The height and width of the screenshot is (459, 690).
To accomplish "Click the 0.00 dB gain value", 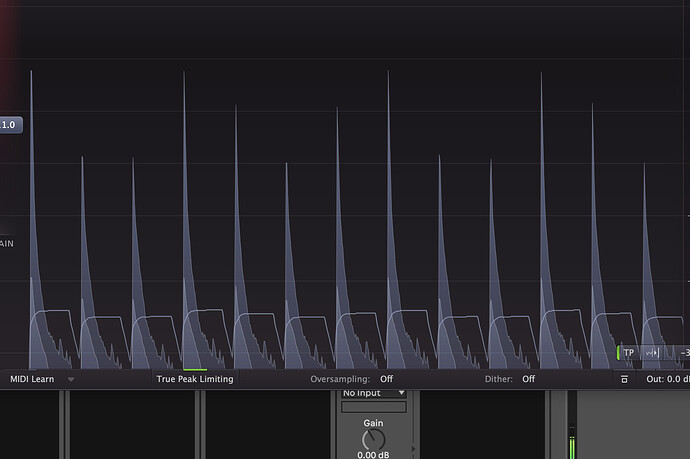I will (x=373, y=455).
